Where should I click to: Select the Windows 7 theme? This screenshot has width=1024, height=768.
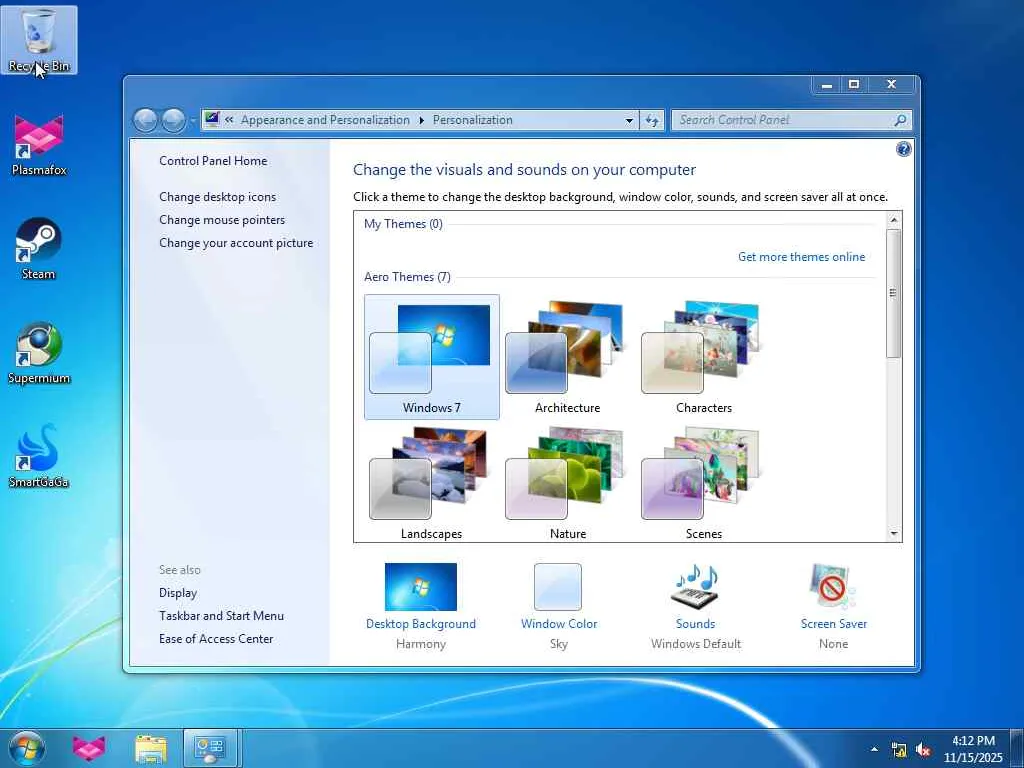432,357
